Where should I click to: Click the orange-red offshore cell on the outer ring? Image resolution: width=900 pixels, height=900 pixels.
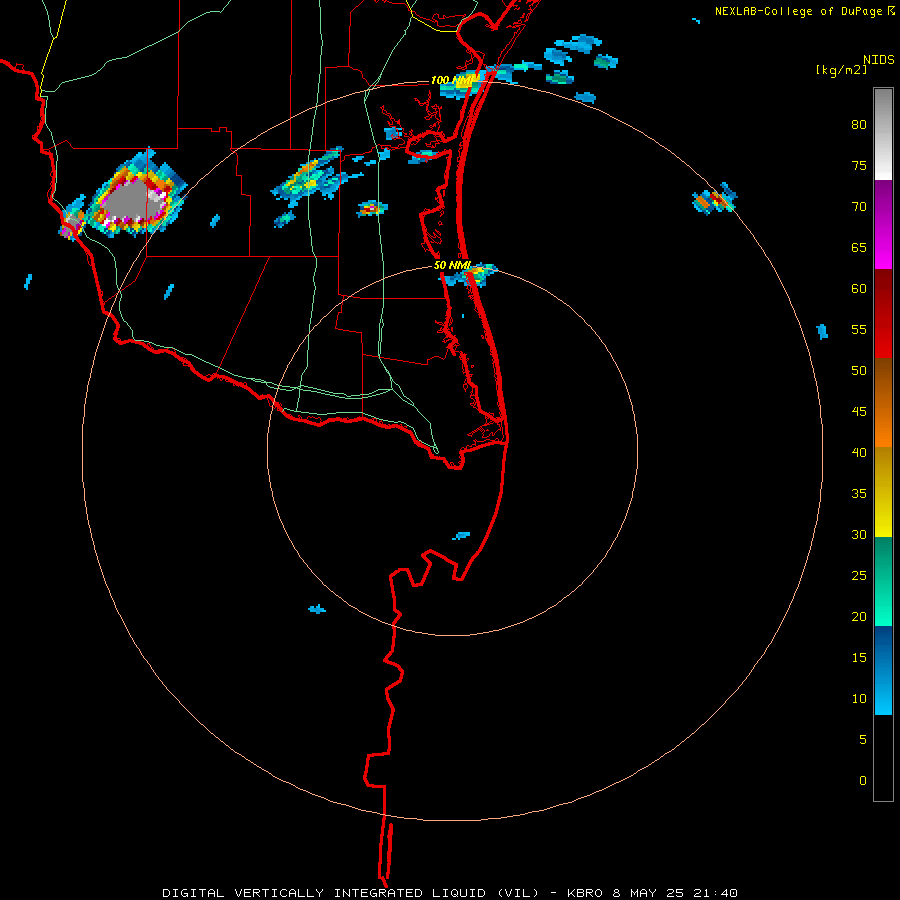point(715,200)
